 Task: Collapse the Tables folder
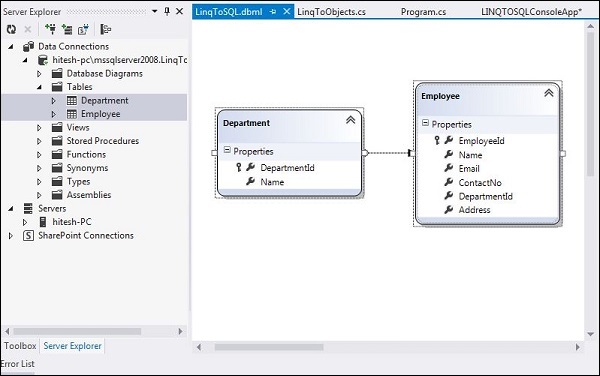point(39,87)
